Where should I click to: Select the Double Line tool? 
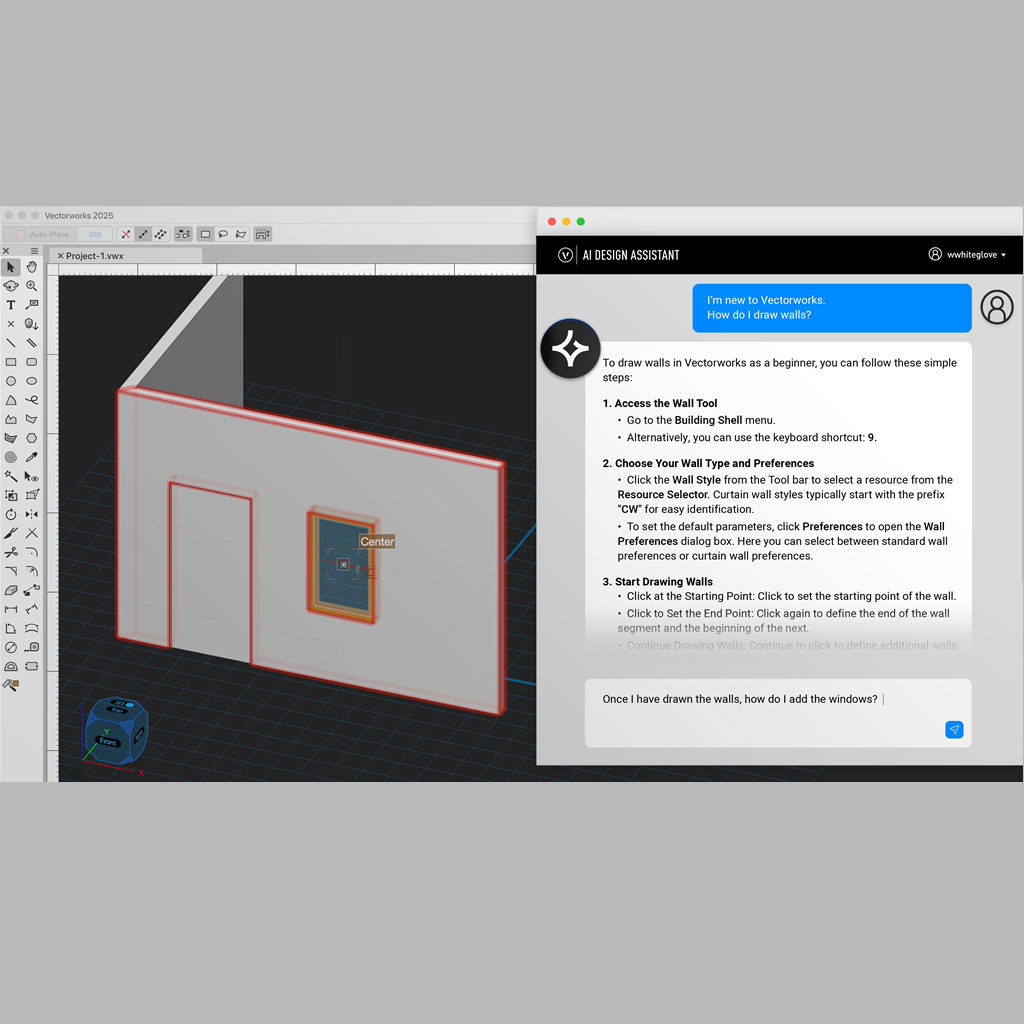[31, 343]
